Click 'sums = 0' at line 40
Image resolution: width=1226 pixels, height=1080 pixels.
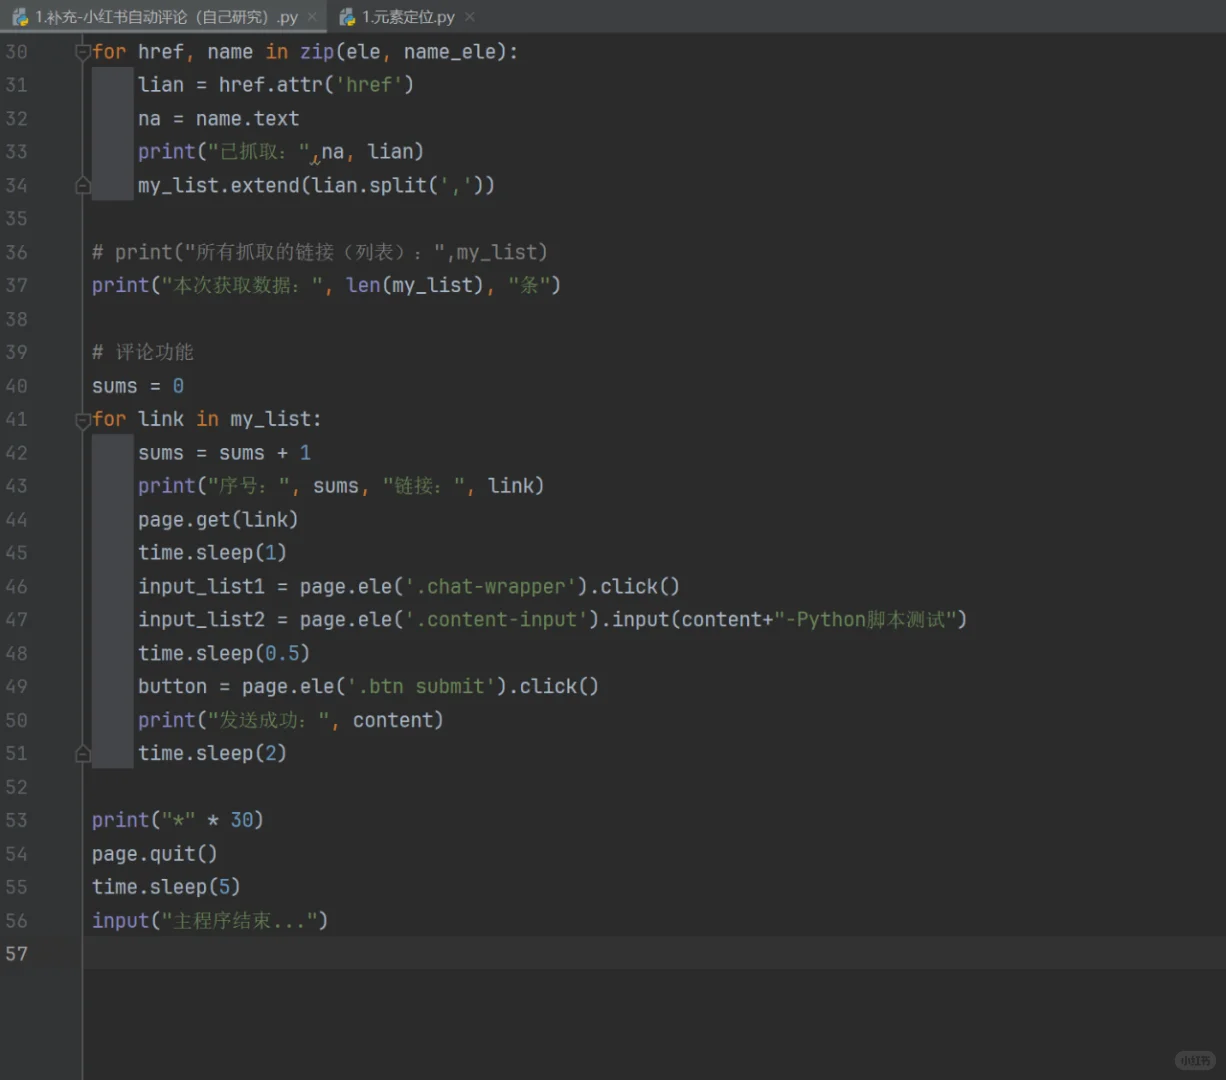click(x=138, y=386)
